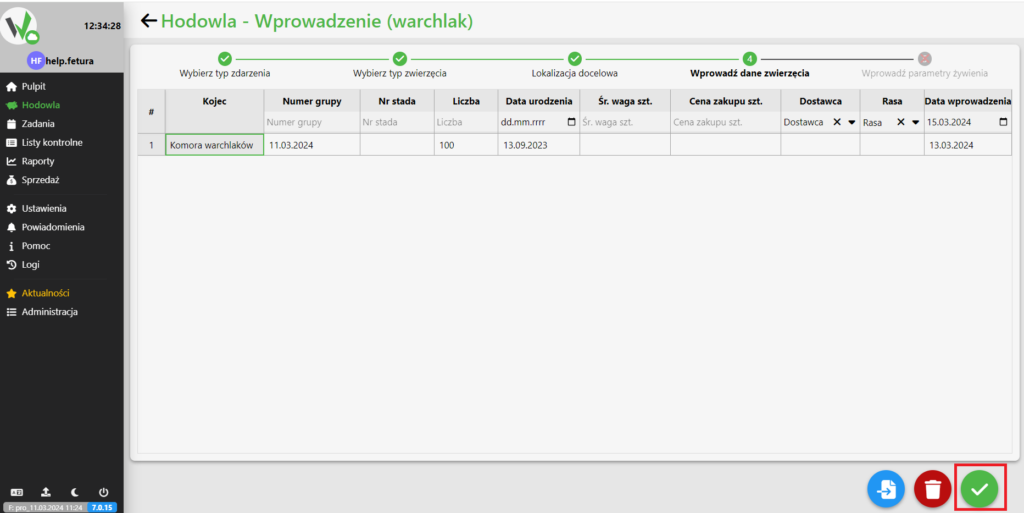
Task: Click the red trash delete button
Action: (x=932, y=489)
